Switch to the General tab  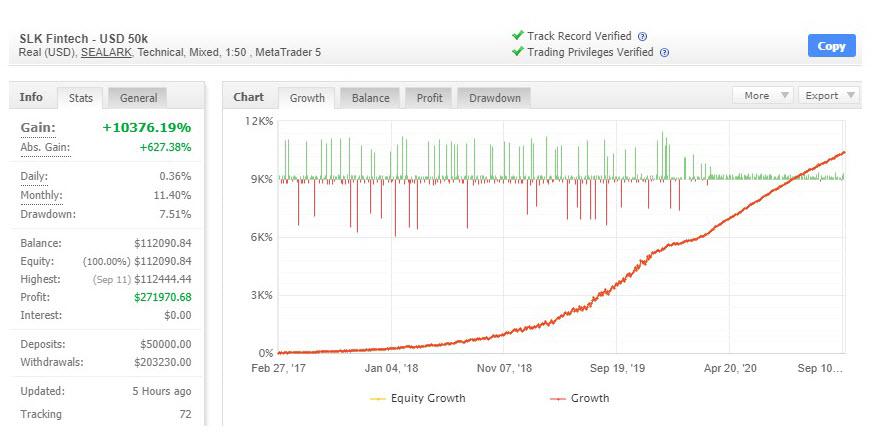pyautogui.click(x=138, y=98)
